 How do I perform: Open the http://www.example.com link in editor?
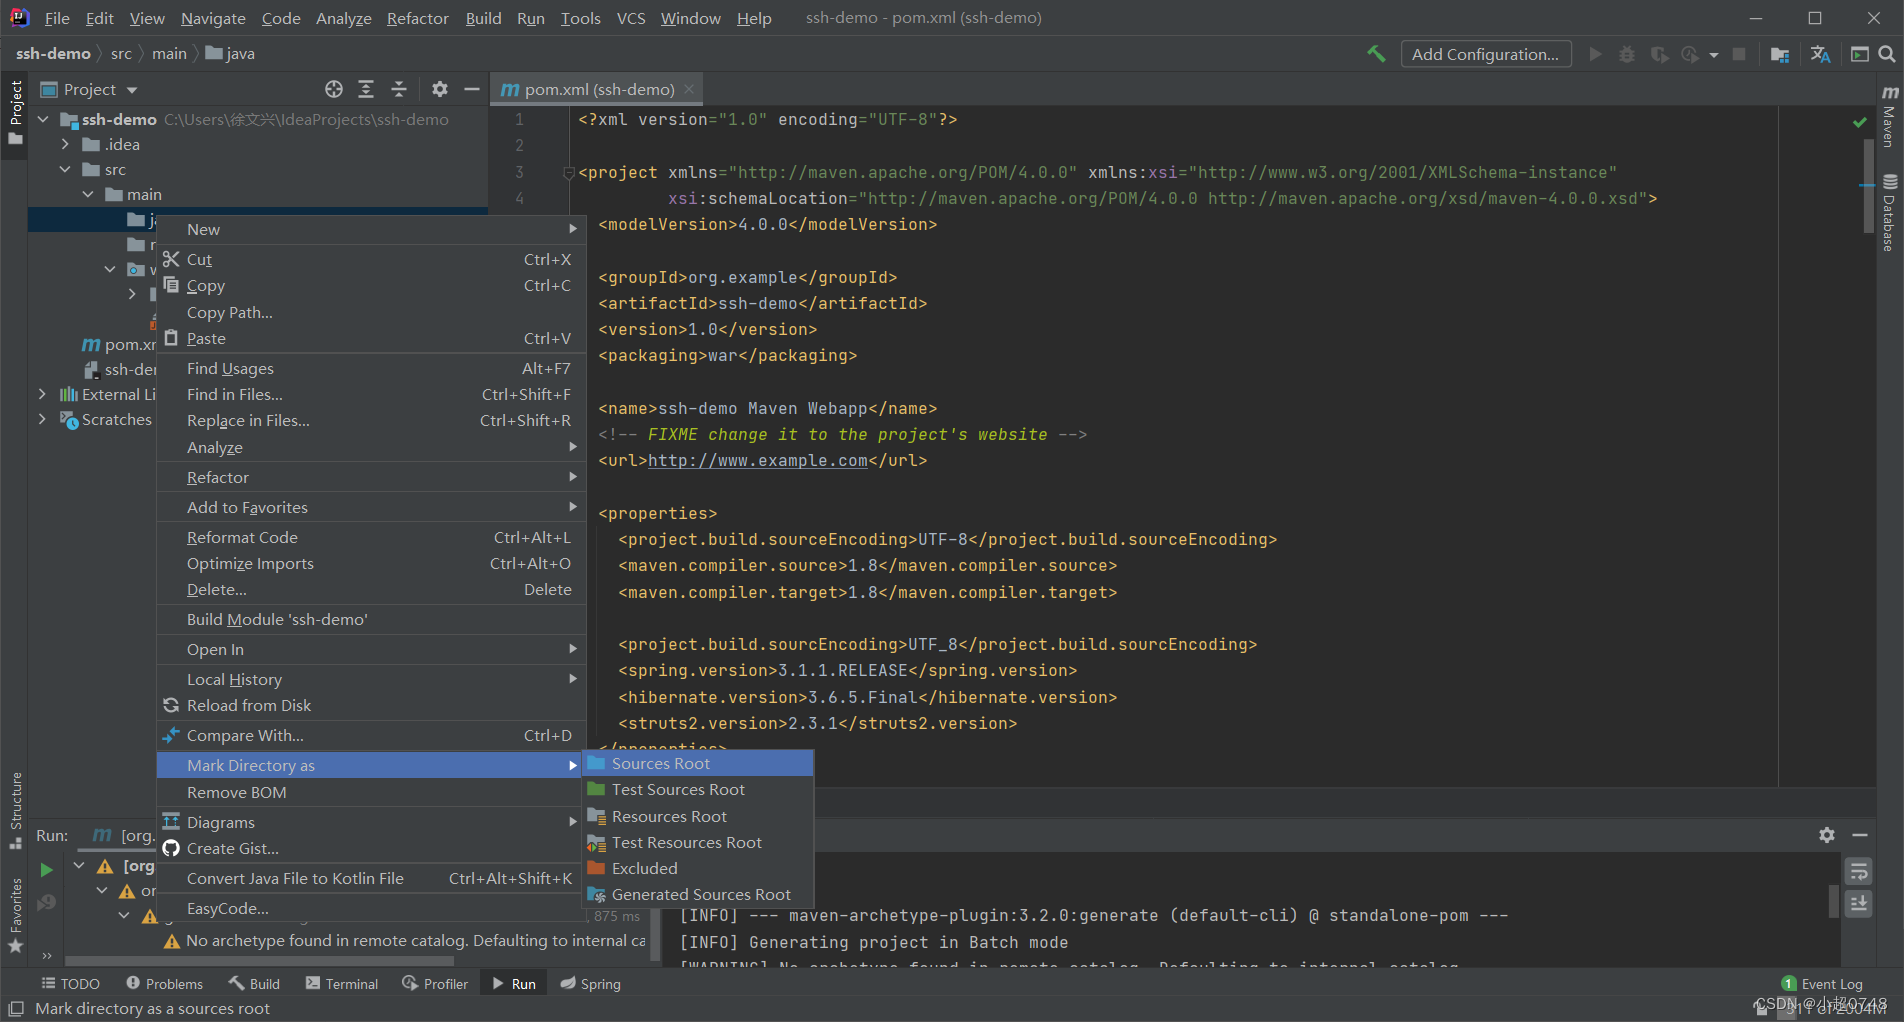pyautogui.click(x=757, y=461)
